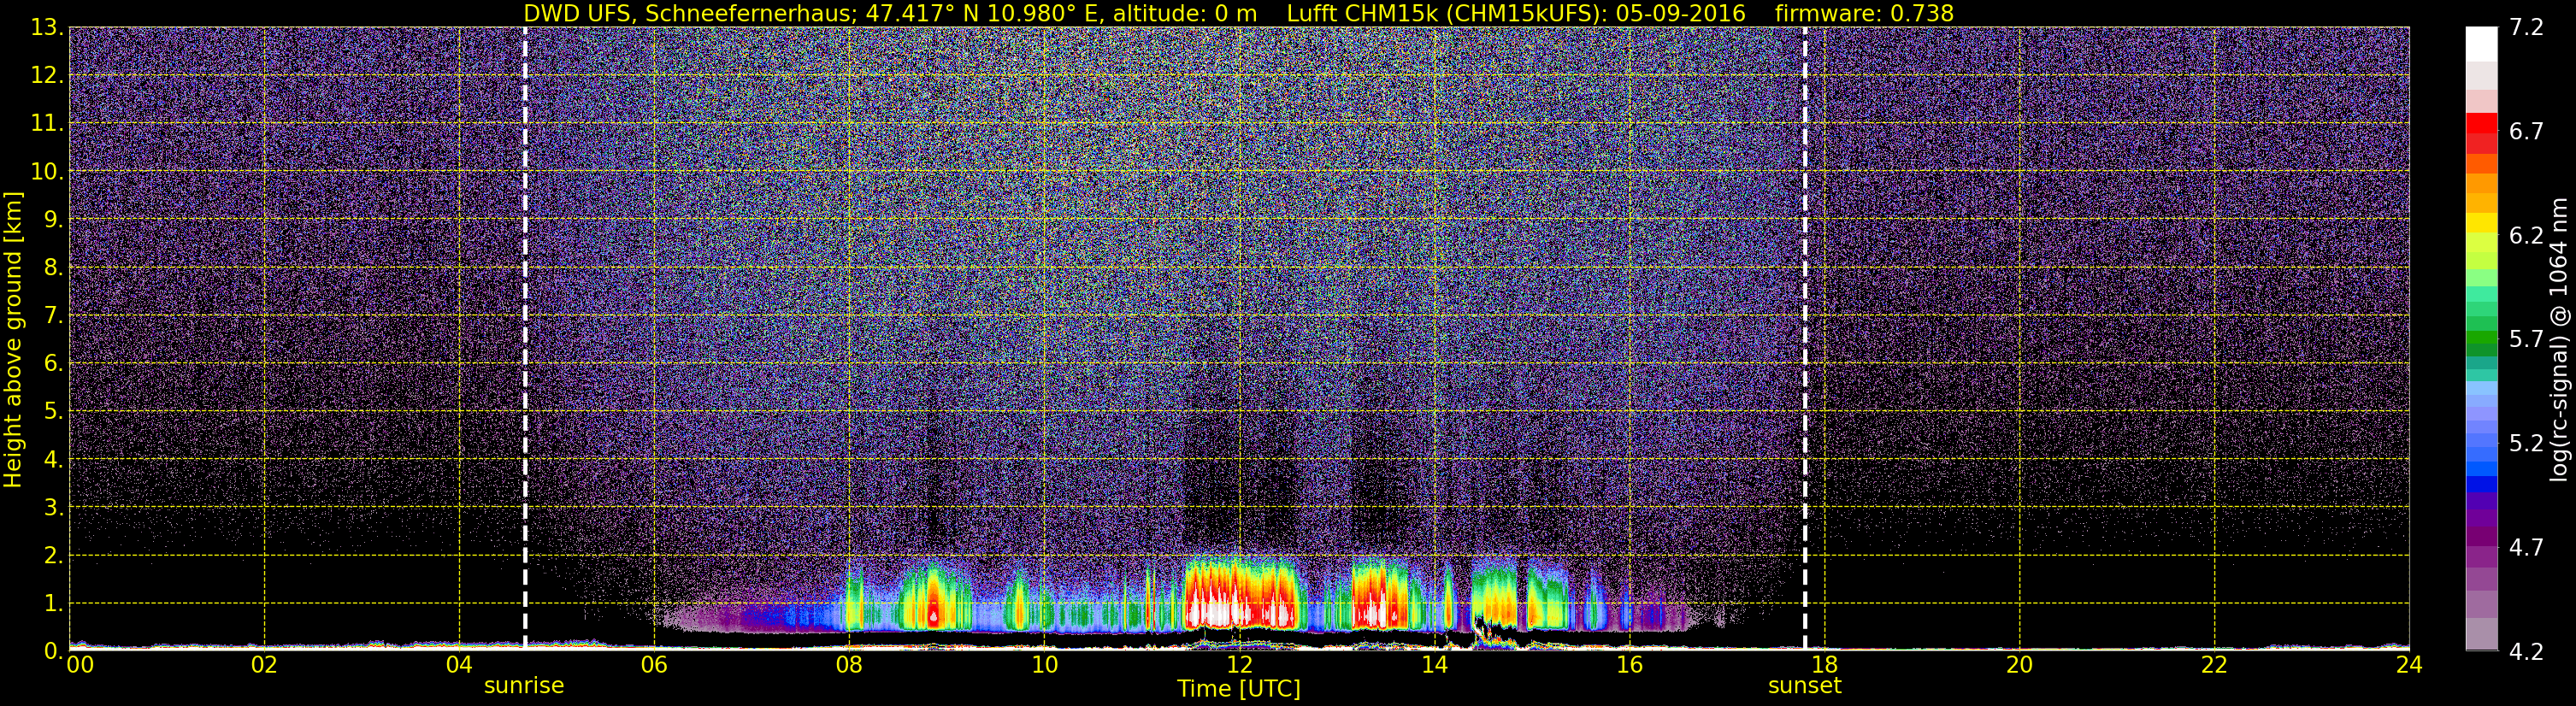Viewport: 2576px width, 706px height.
Task: Click the time axis tick label '04'
Action: 459,666
